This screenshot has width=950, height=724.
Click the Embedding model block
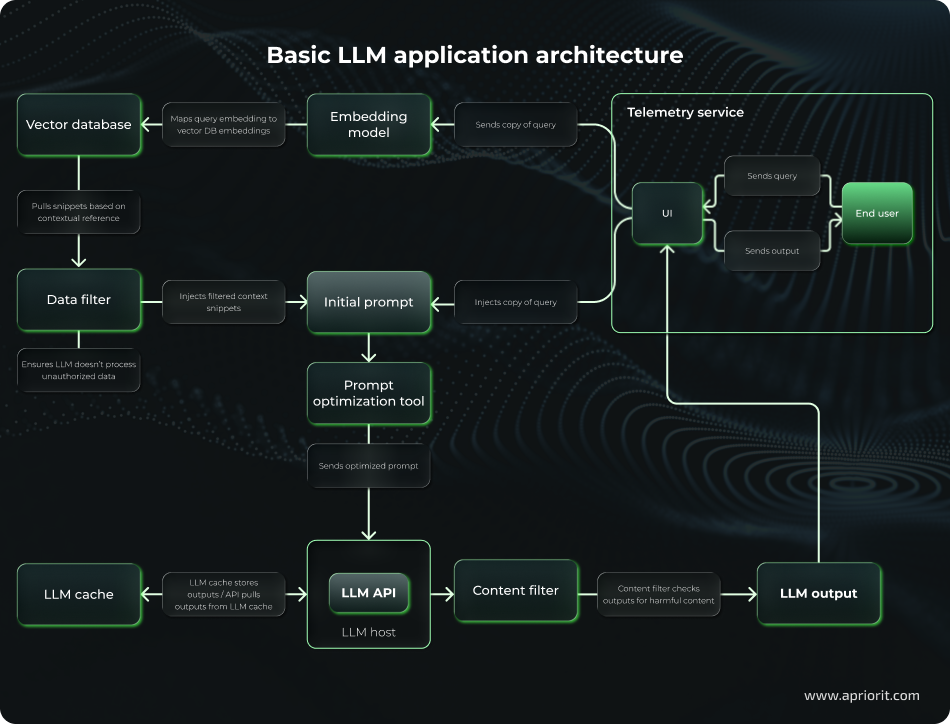[x=369, y=125]
